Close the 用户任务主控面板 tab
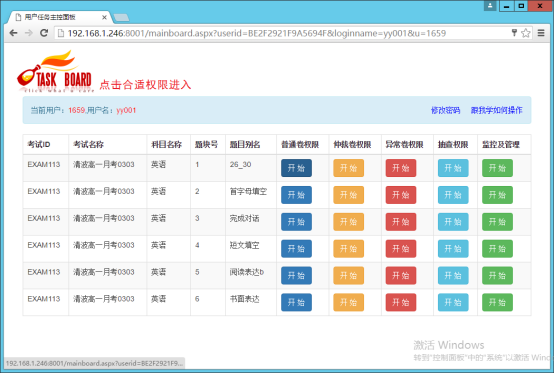Screen dimensions: 554x374 pos(104,17)
